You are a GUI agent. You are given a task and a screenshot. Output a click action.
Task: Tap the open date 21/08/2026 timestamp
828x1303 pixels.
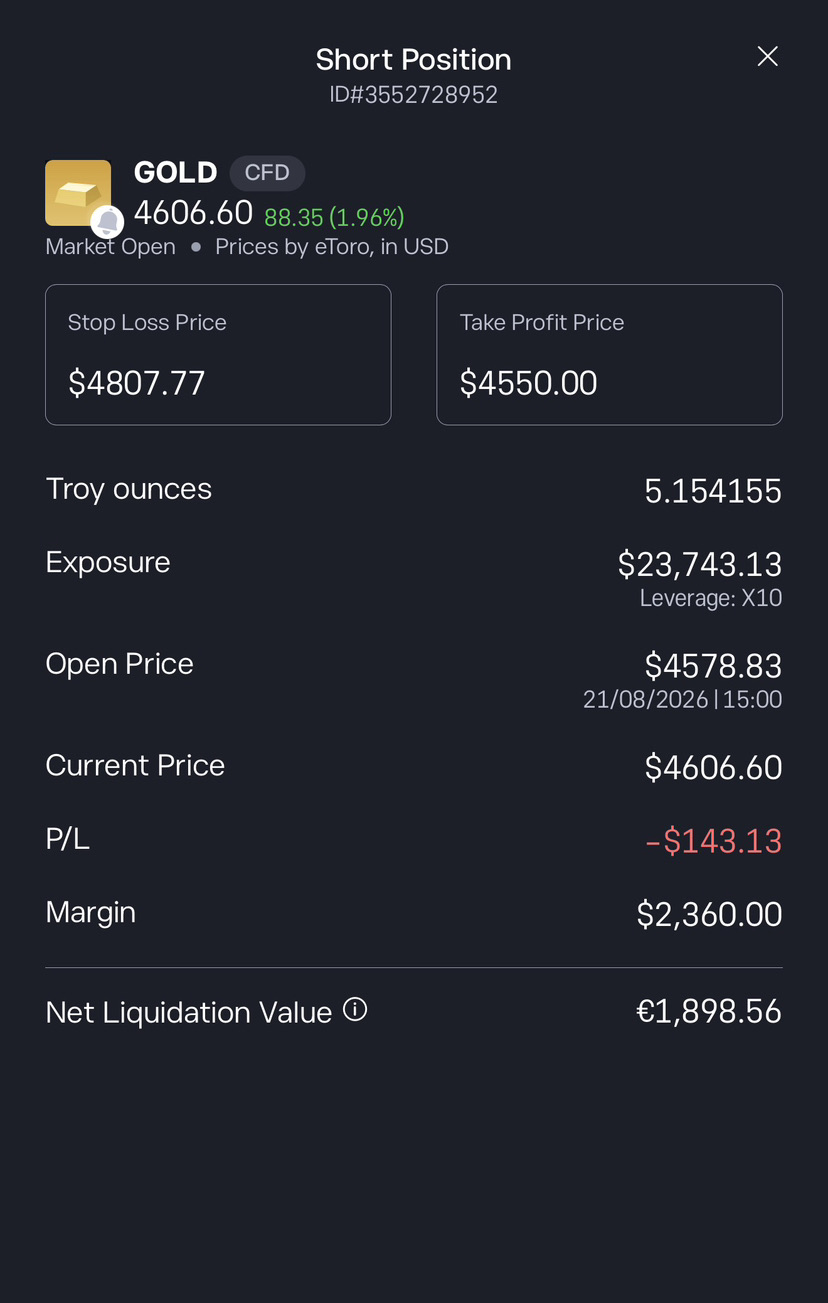(683, 700)
